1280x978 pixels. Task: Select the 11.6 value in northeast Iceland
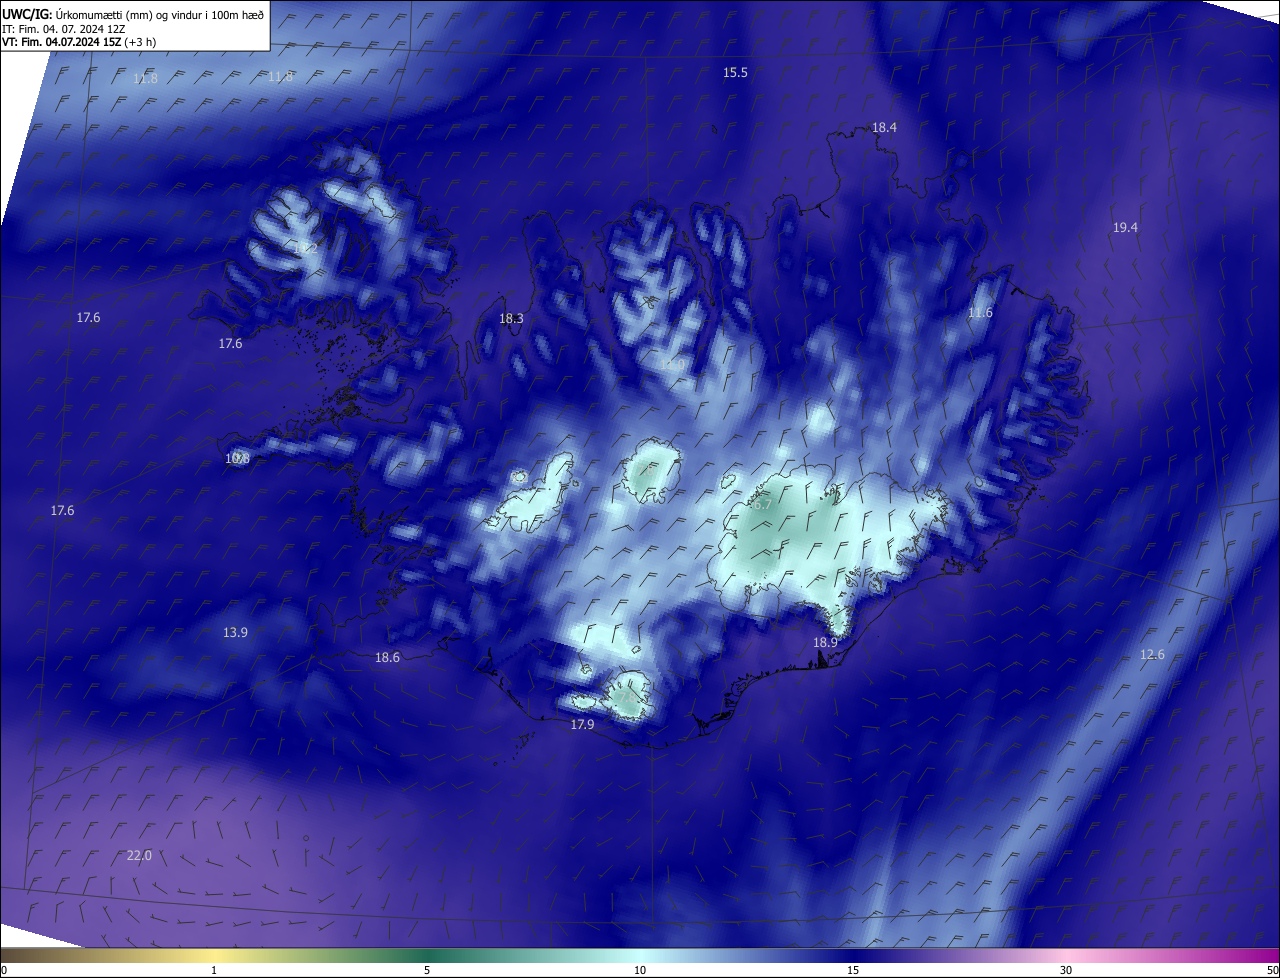pos(980,313)
